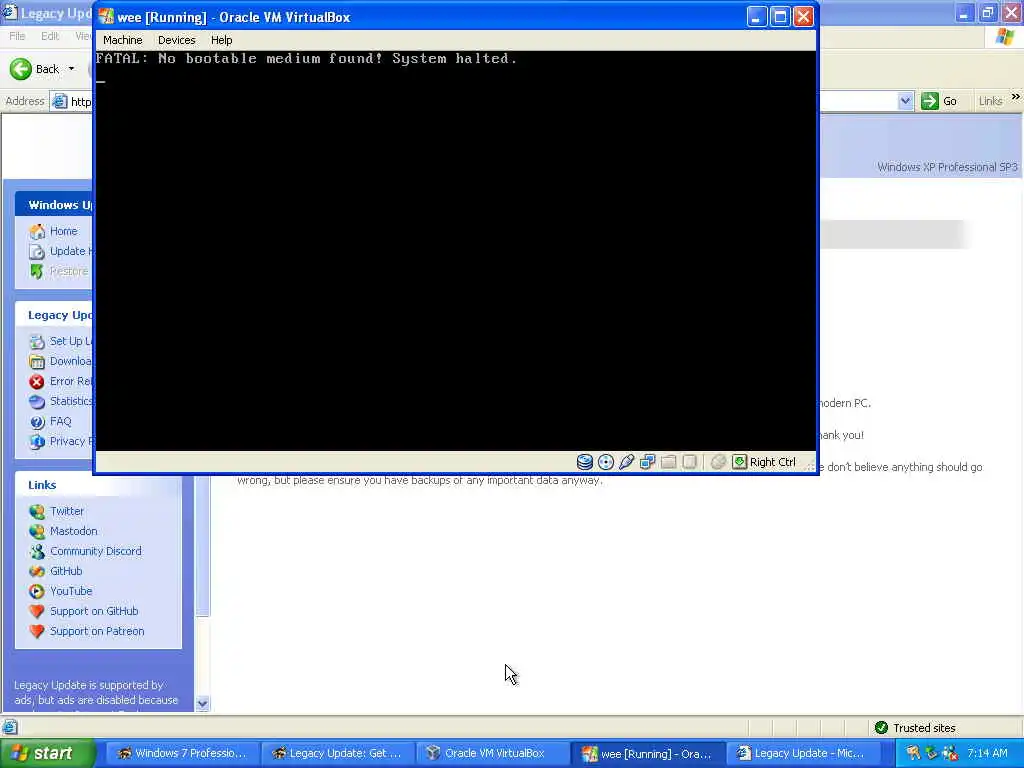Screen dimensions: 1024x768
Task: Click the Go button in Internet Explorer
Action: coord(939,101)
